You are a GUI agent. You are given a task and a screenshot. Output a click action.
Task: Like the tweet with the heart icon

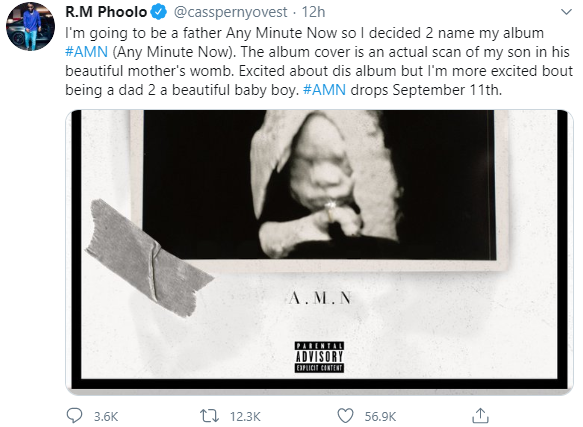pos(345,416)
